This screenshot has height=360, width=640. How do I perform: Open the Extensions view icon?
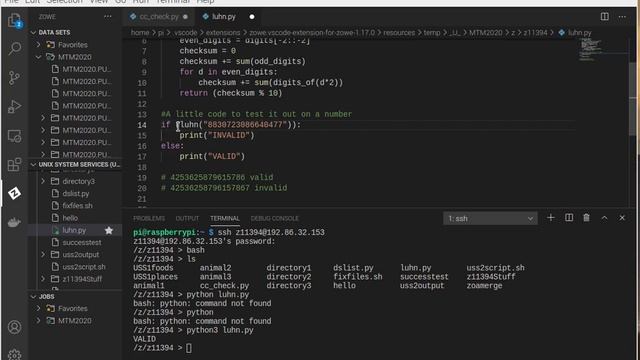15,165
